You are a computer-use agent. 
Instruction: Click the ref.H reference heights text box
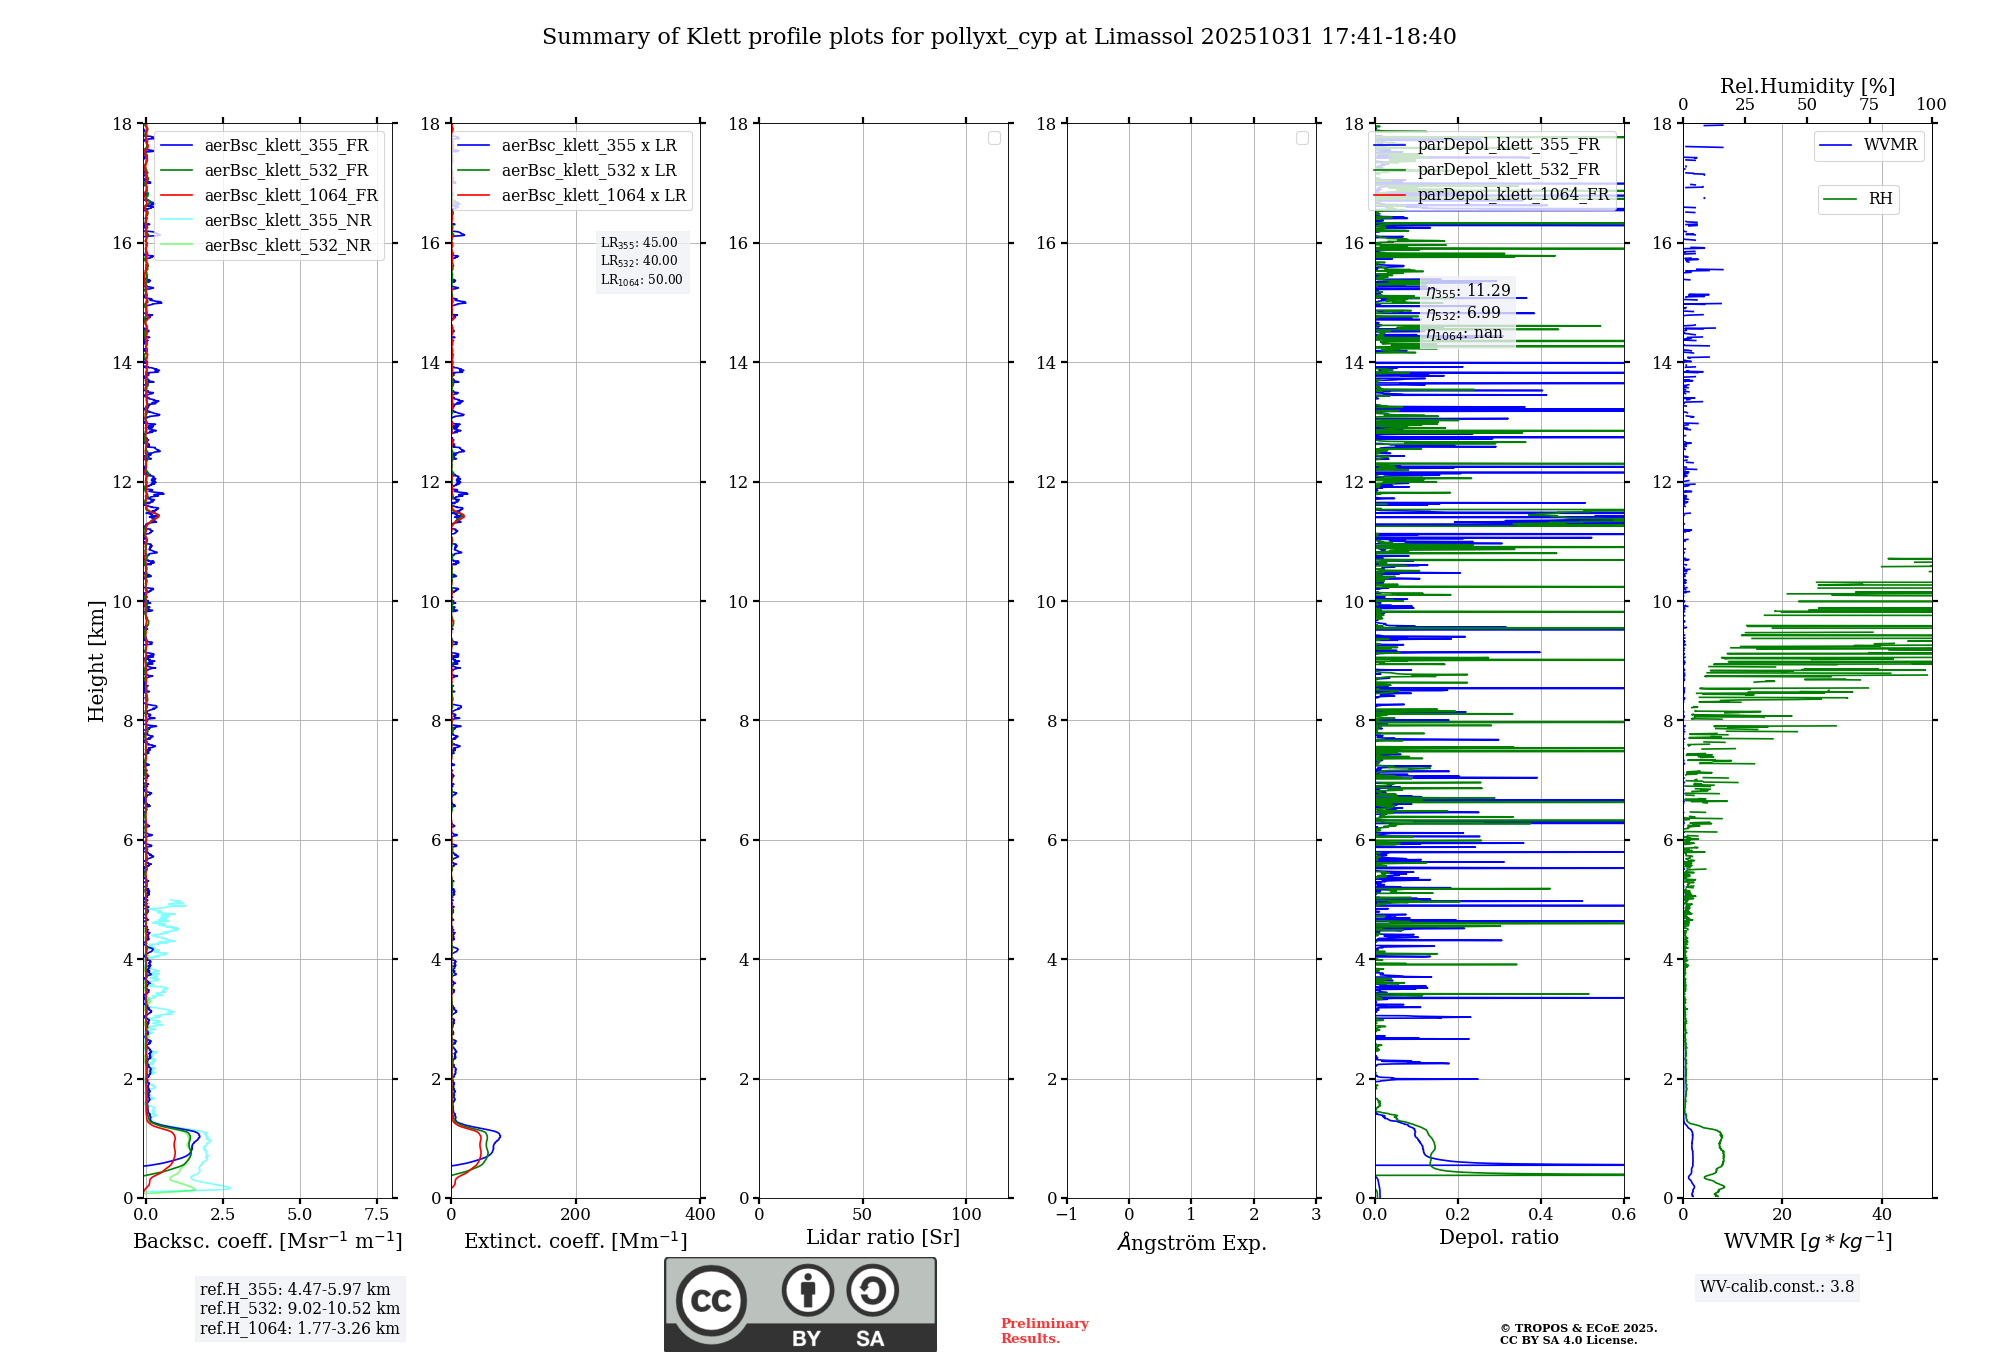(299, 1309)
